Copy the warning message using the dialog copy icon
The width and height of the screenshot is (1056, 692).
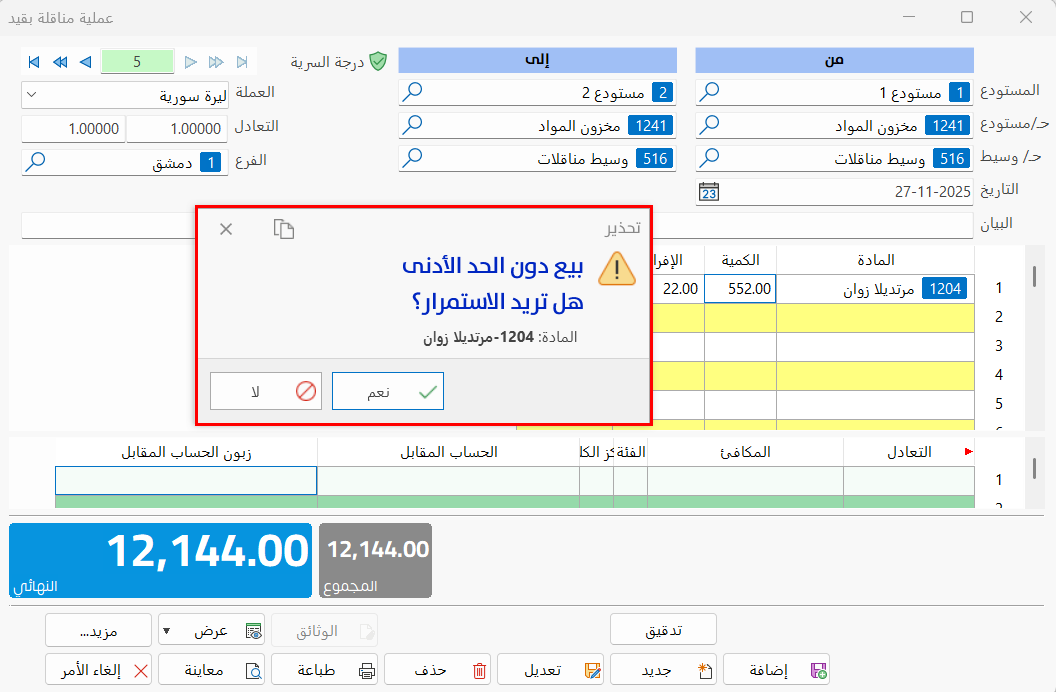tap(284, 228)
